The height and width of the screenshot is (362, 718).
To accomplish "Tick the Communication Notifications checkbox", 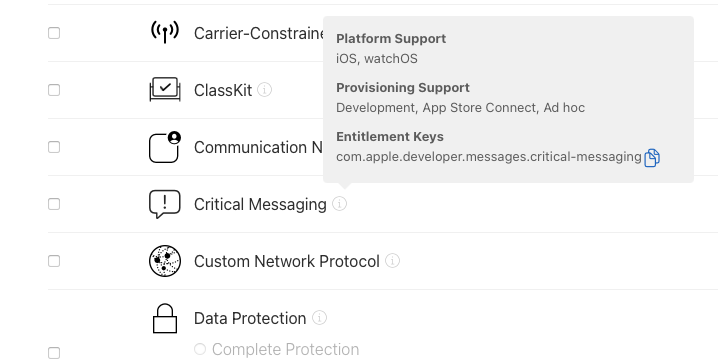I will point(54,147).
